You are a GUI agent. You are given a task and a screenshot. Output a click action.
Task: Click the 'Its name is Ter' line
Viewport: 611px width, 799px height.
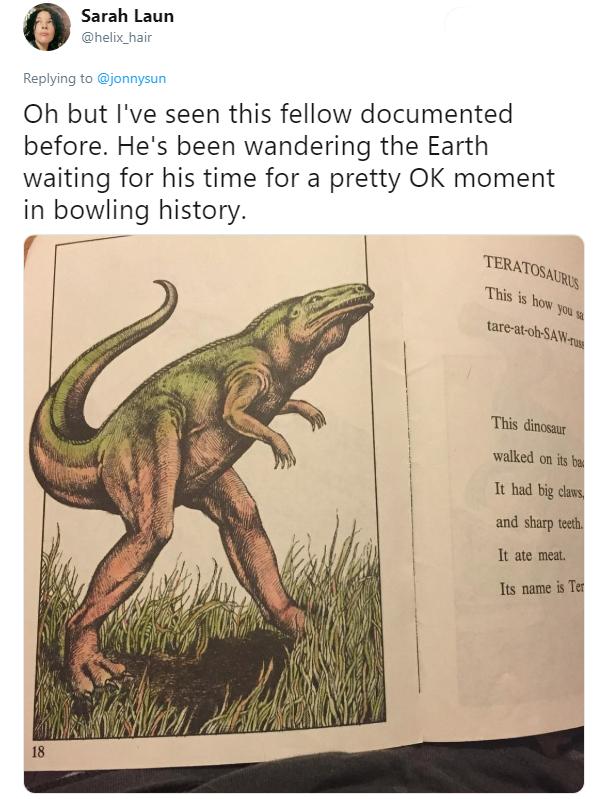541,588
